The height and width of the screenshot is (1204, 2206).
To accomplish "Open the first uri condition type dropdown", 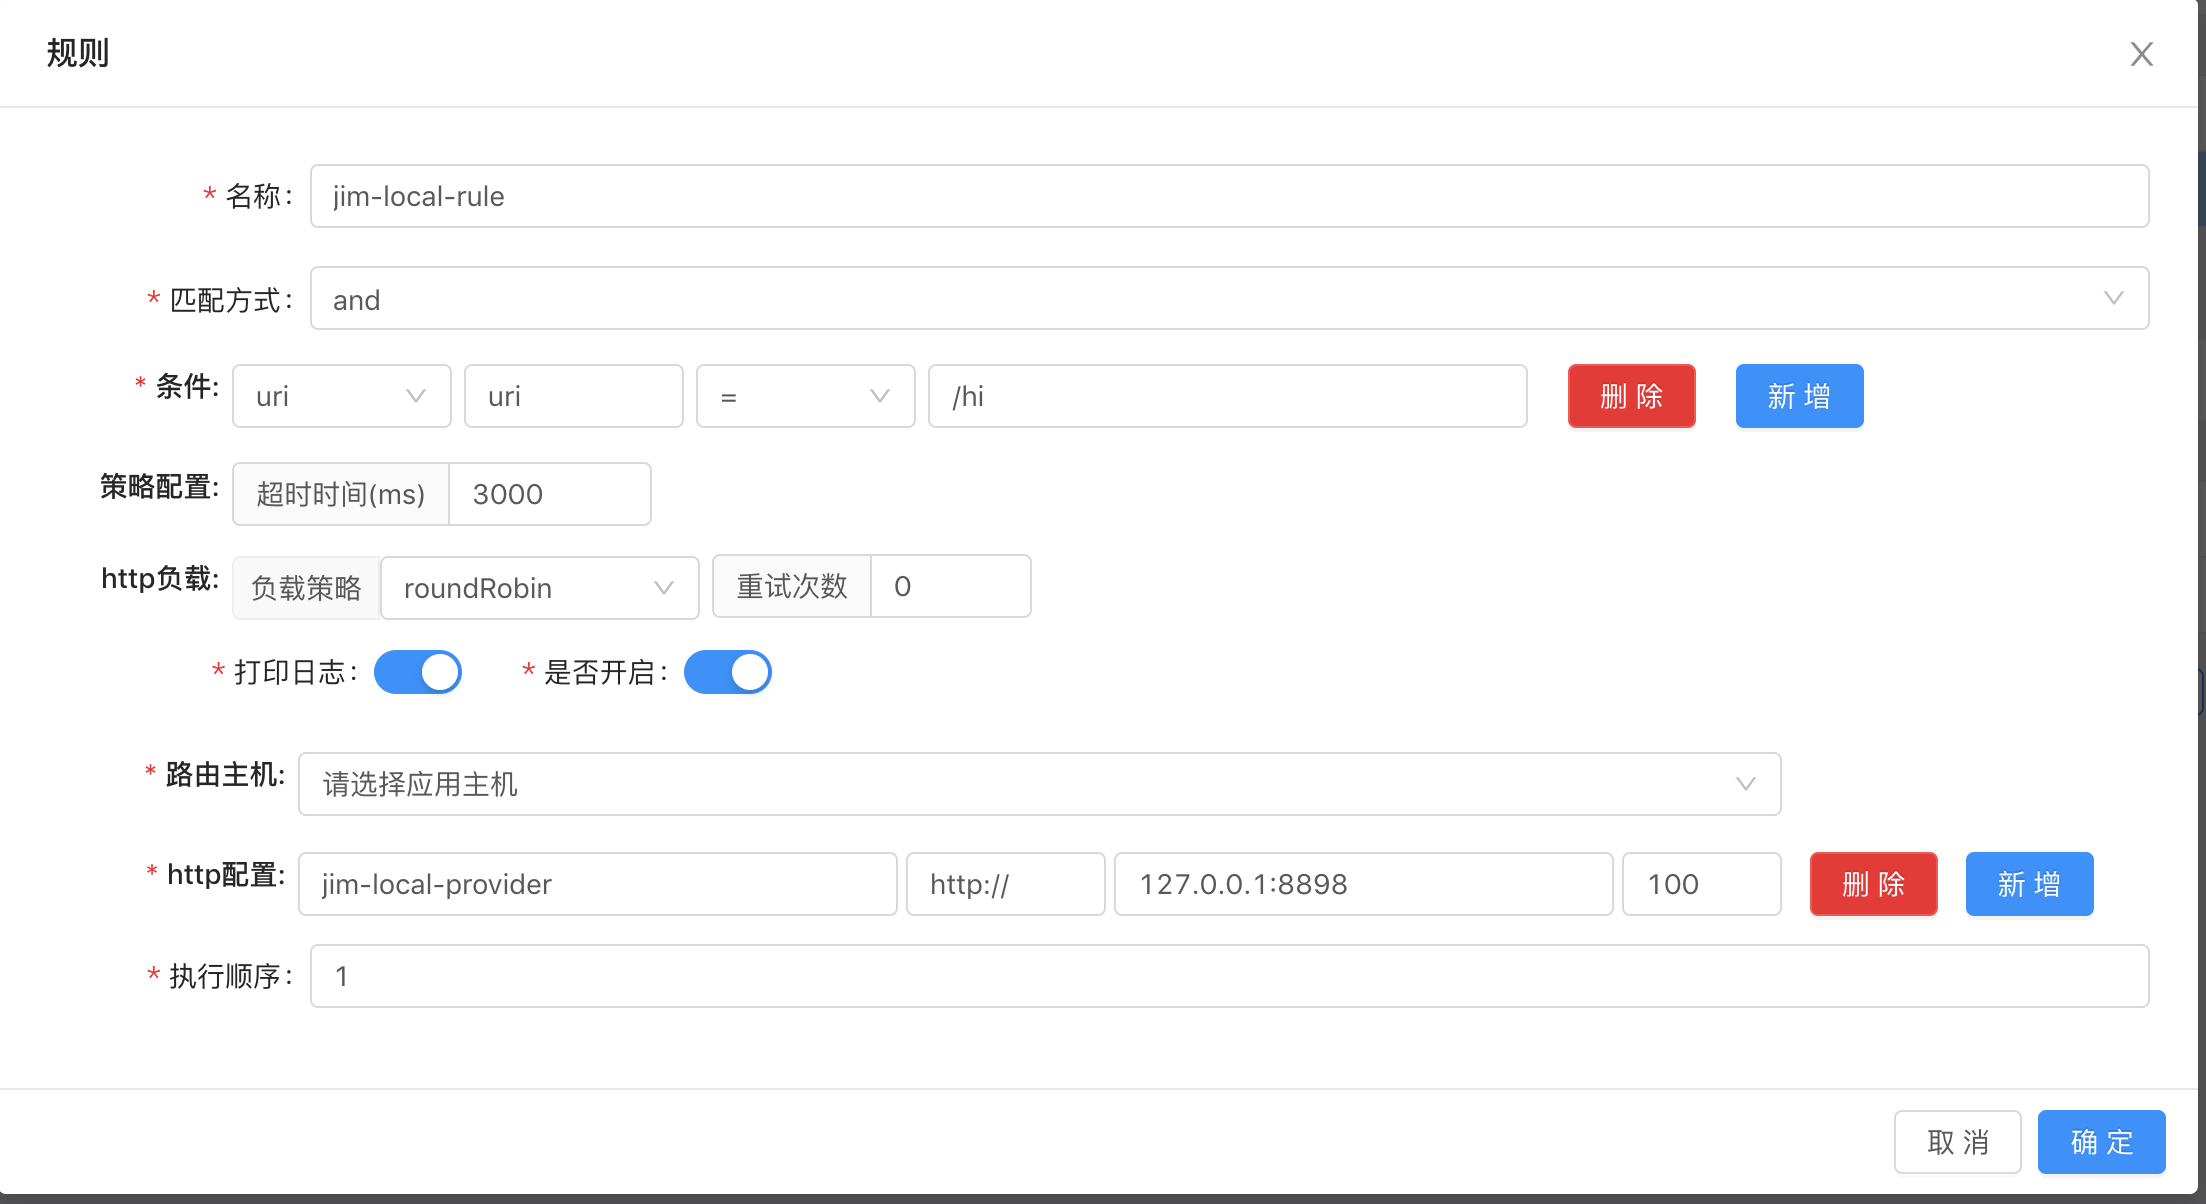I will pyautogui.click(x=341, y=396).
